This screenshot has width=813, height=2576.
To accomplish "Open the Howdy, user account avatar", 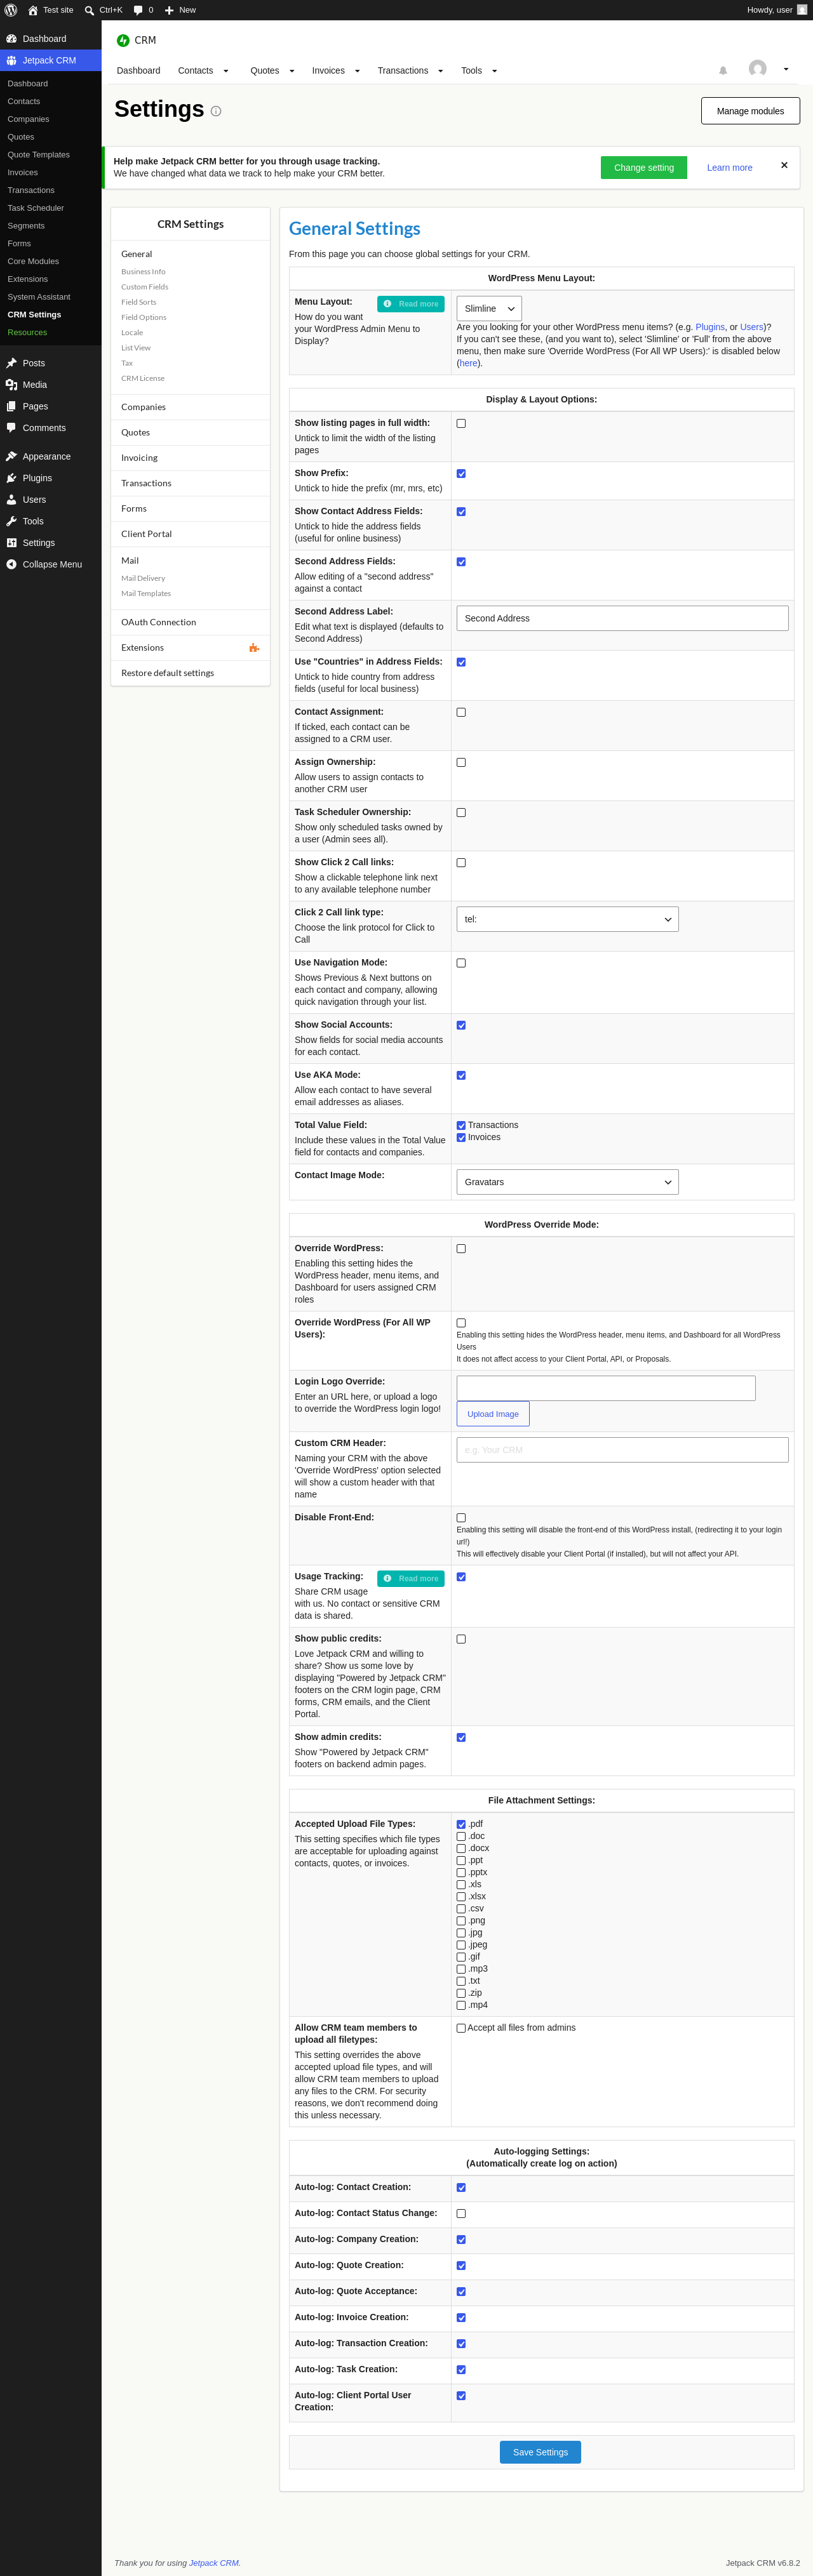I will point(802,10).
